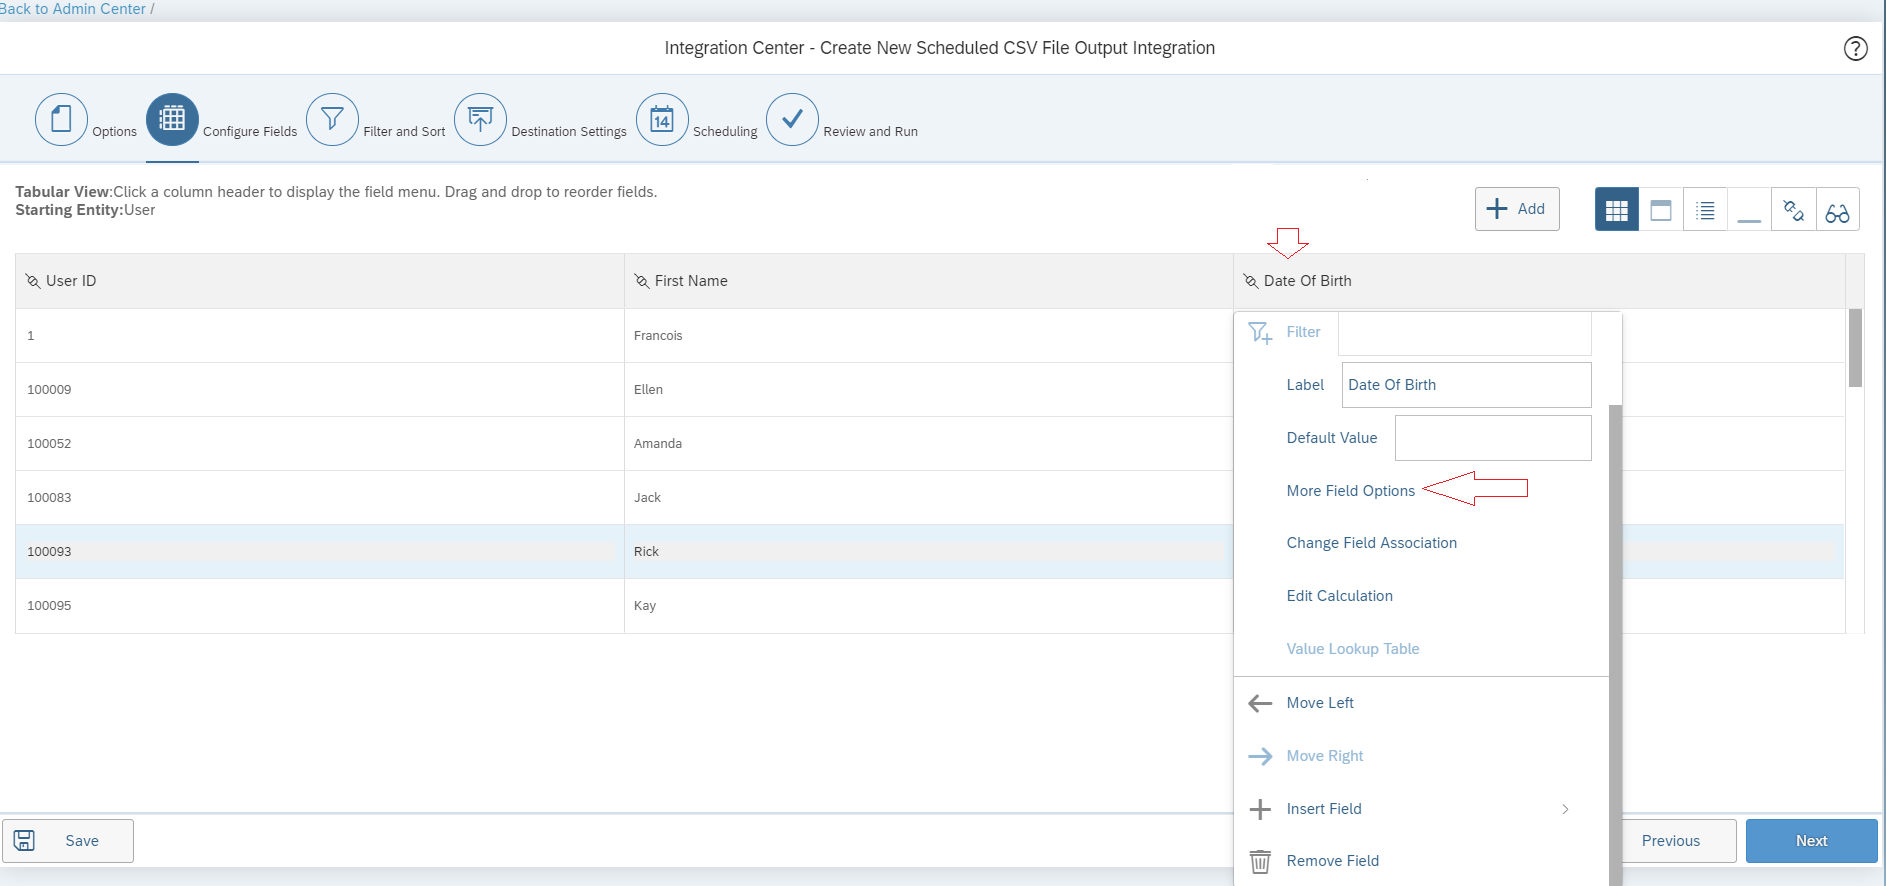Switch to list view icon

1705,210
